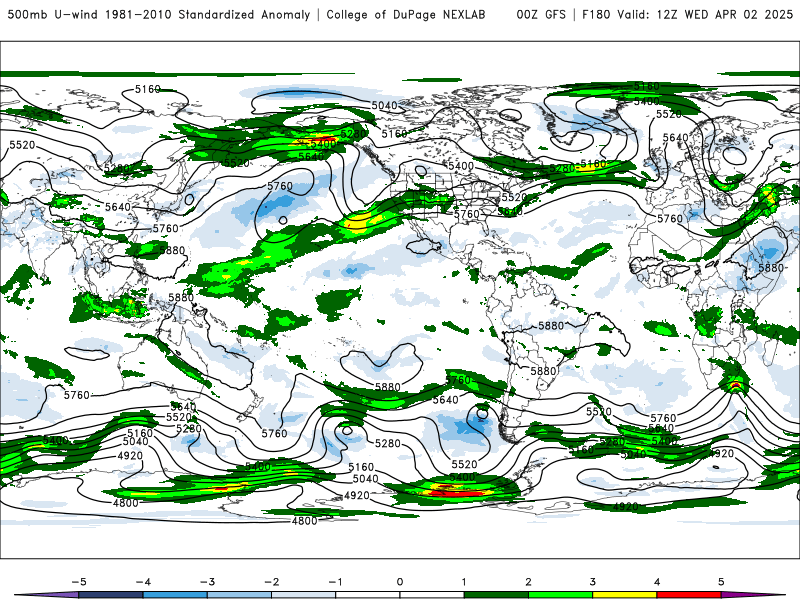Click the "5180" contour label
The height and width of the screenshot is (600, 800).
point(593,164)
